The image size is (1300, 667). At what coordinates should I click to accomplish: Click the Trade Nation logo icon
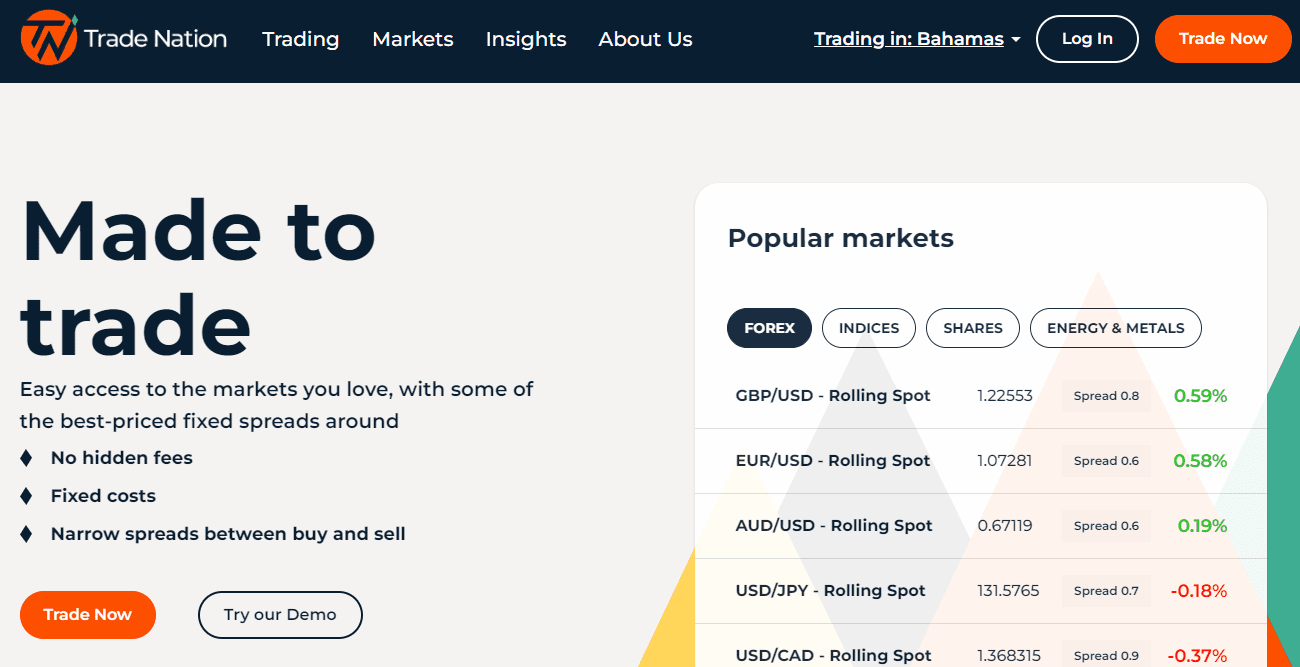49,39
